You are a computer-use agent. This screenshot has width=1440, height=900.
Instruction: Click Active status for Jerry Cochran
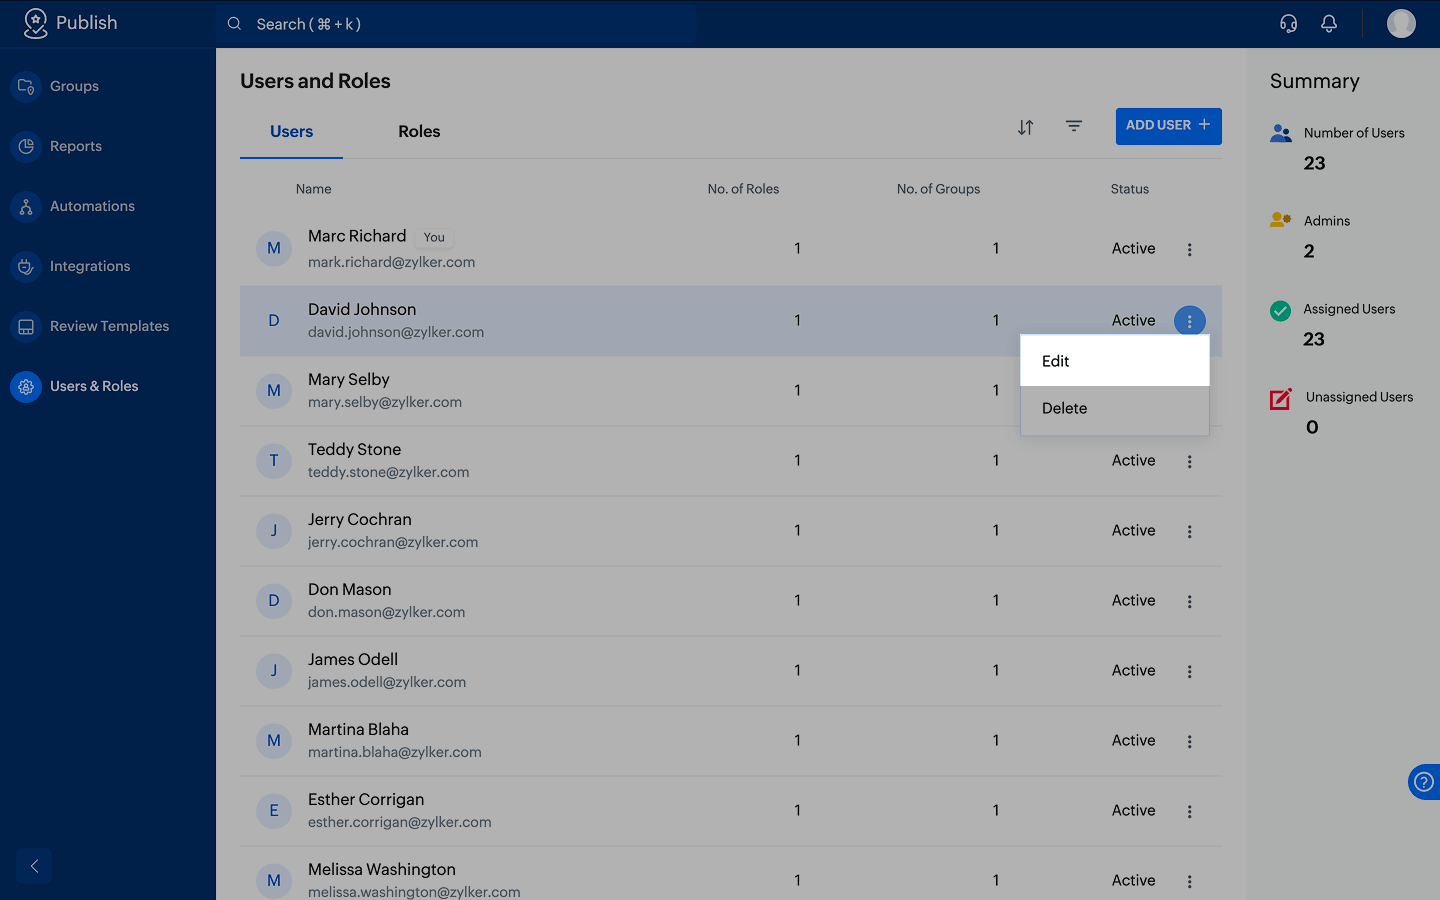click(x=1133, y=531)
